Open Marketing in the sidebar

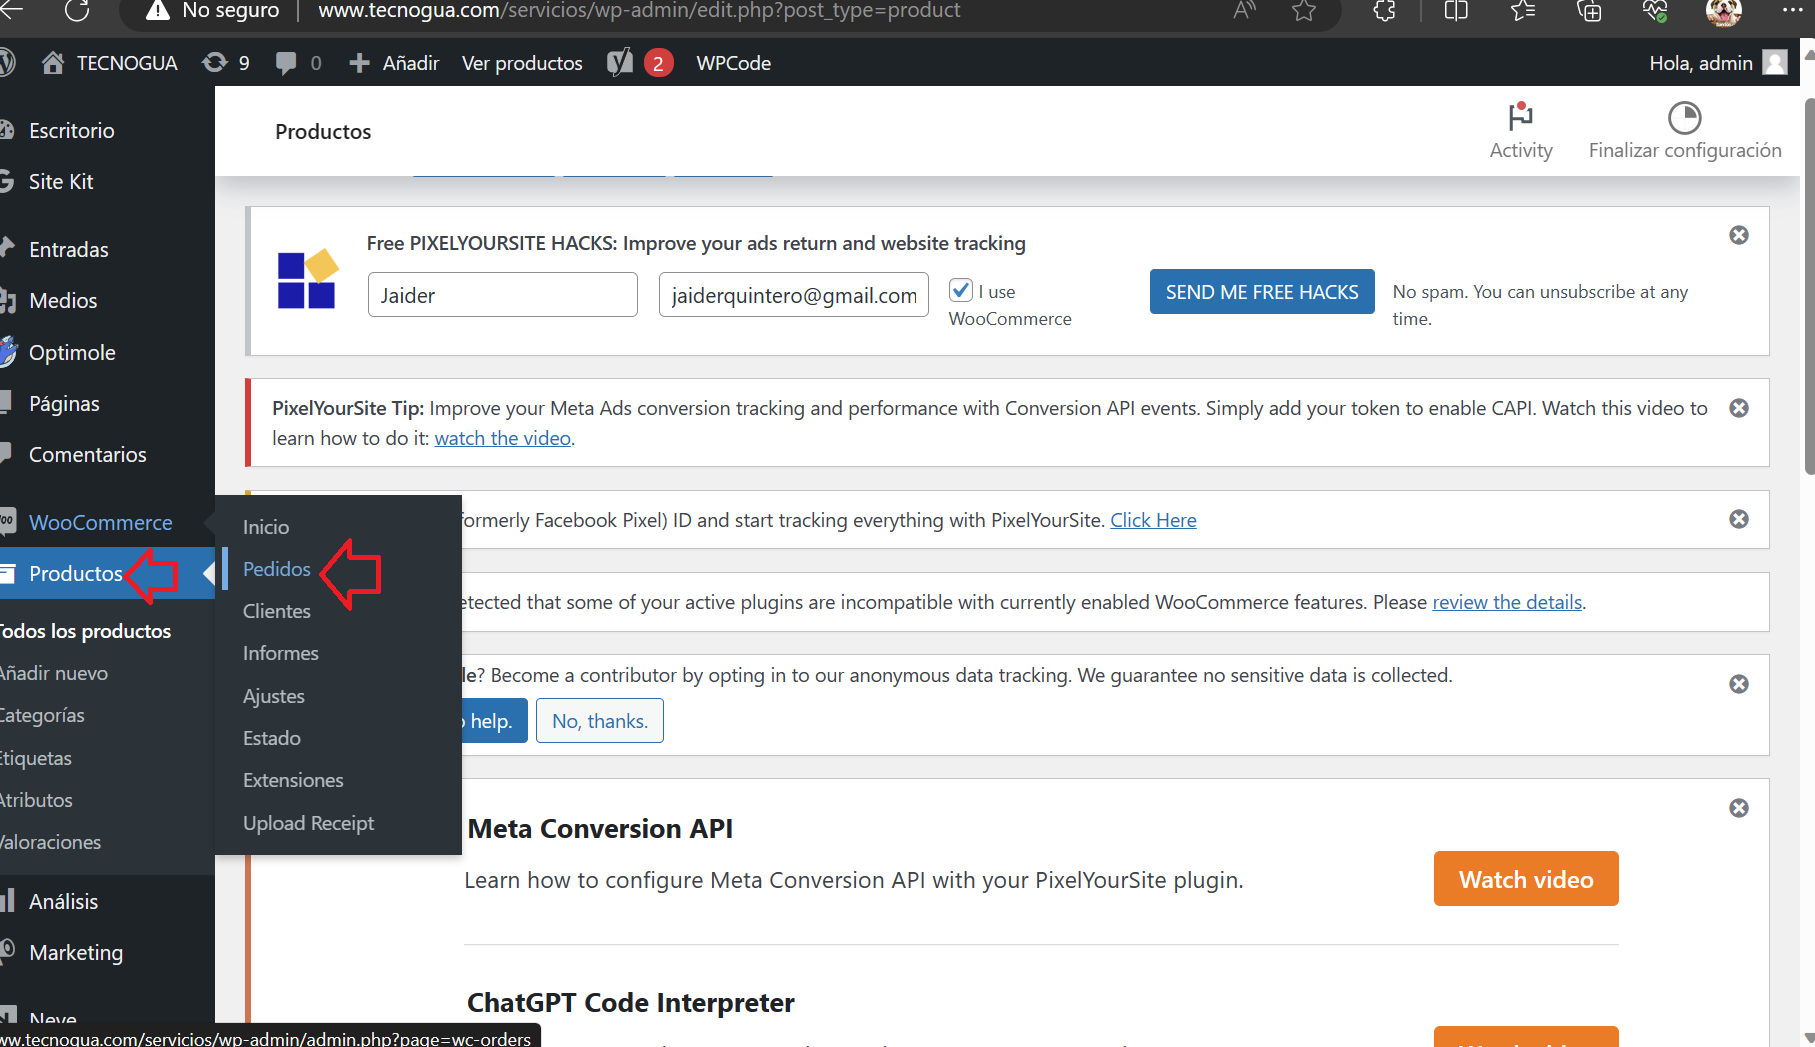76,953
